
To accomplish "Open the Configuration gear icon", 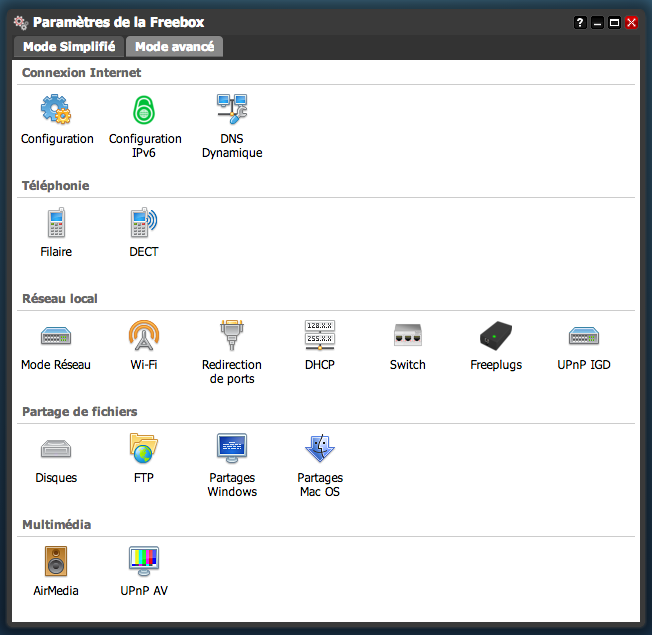I will 56,109.
